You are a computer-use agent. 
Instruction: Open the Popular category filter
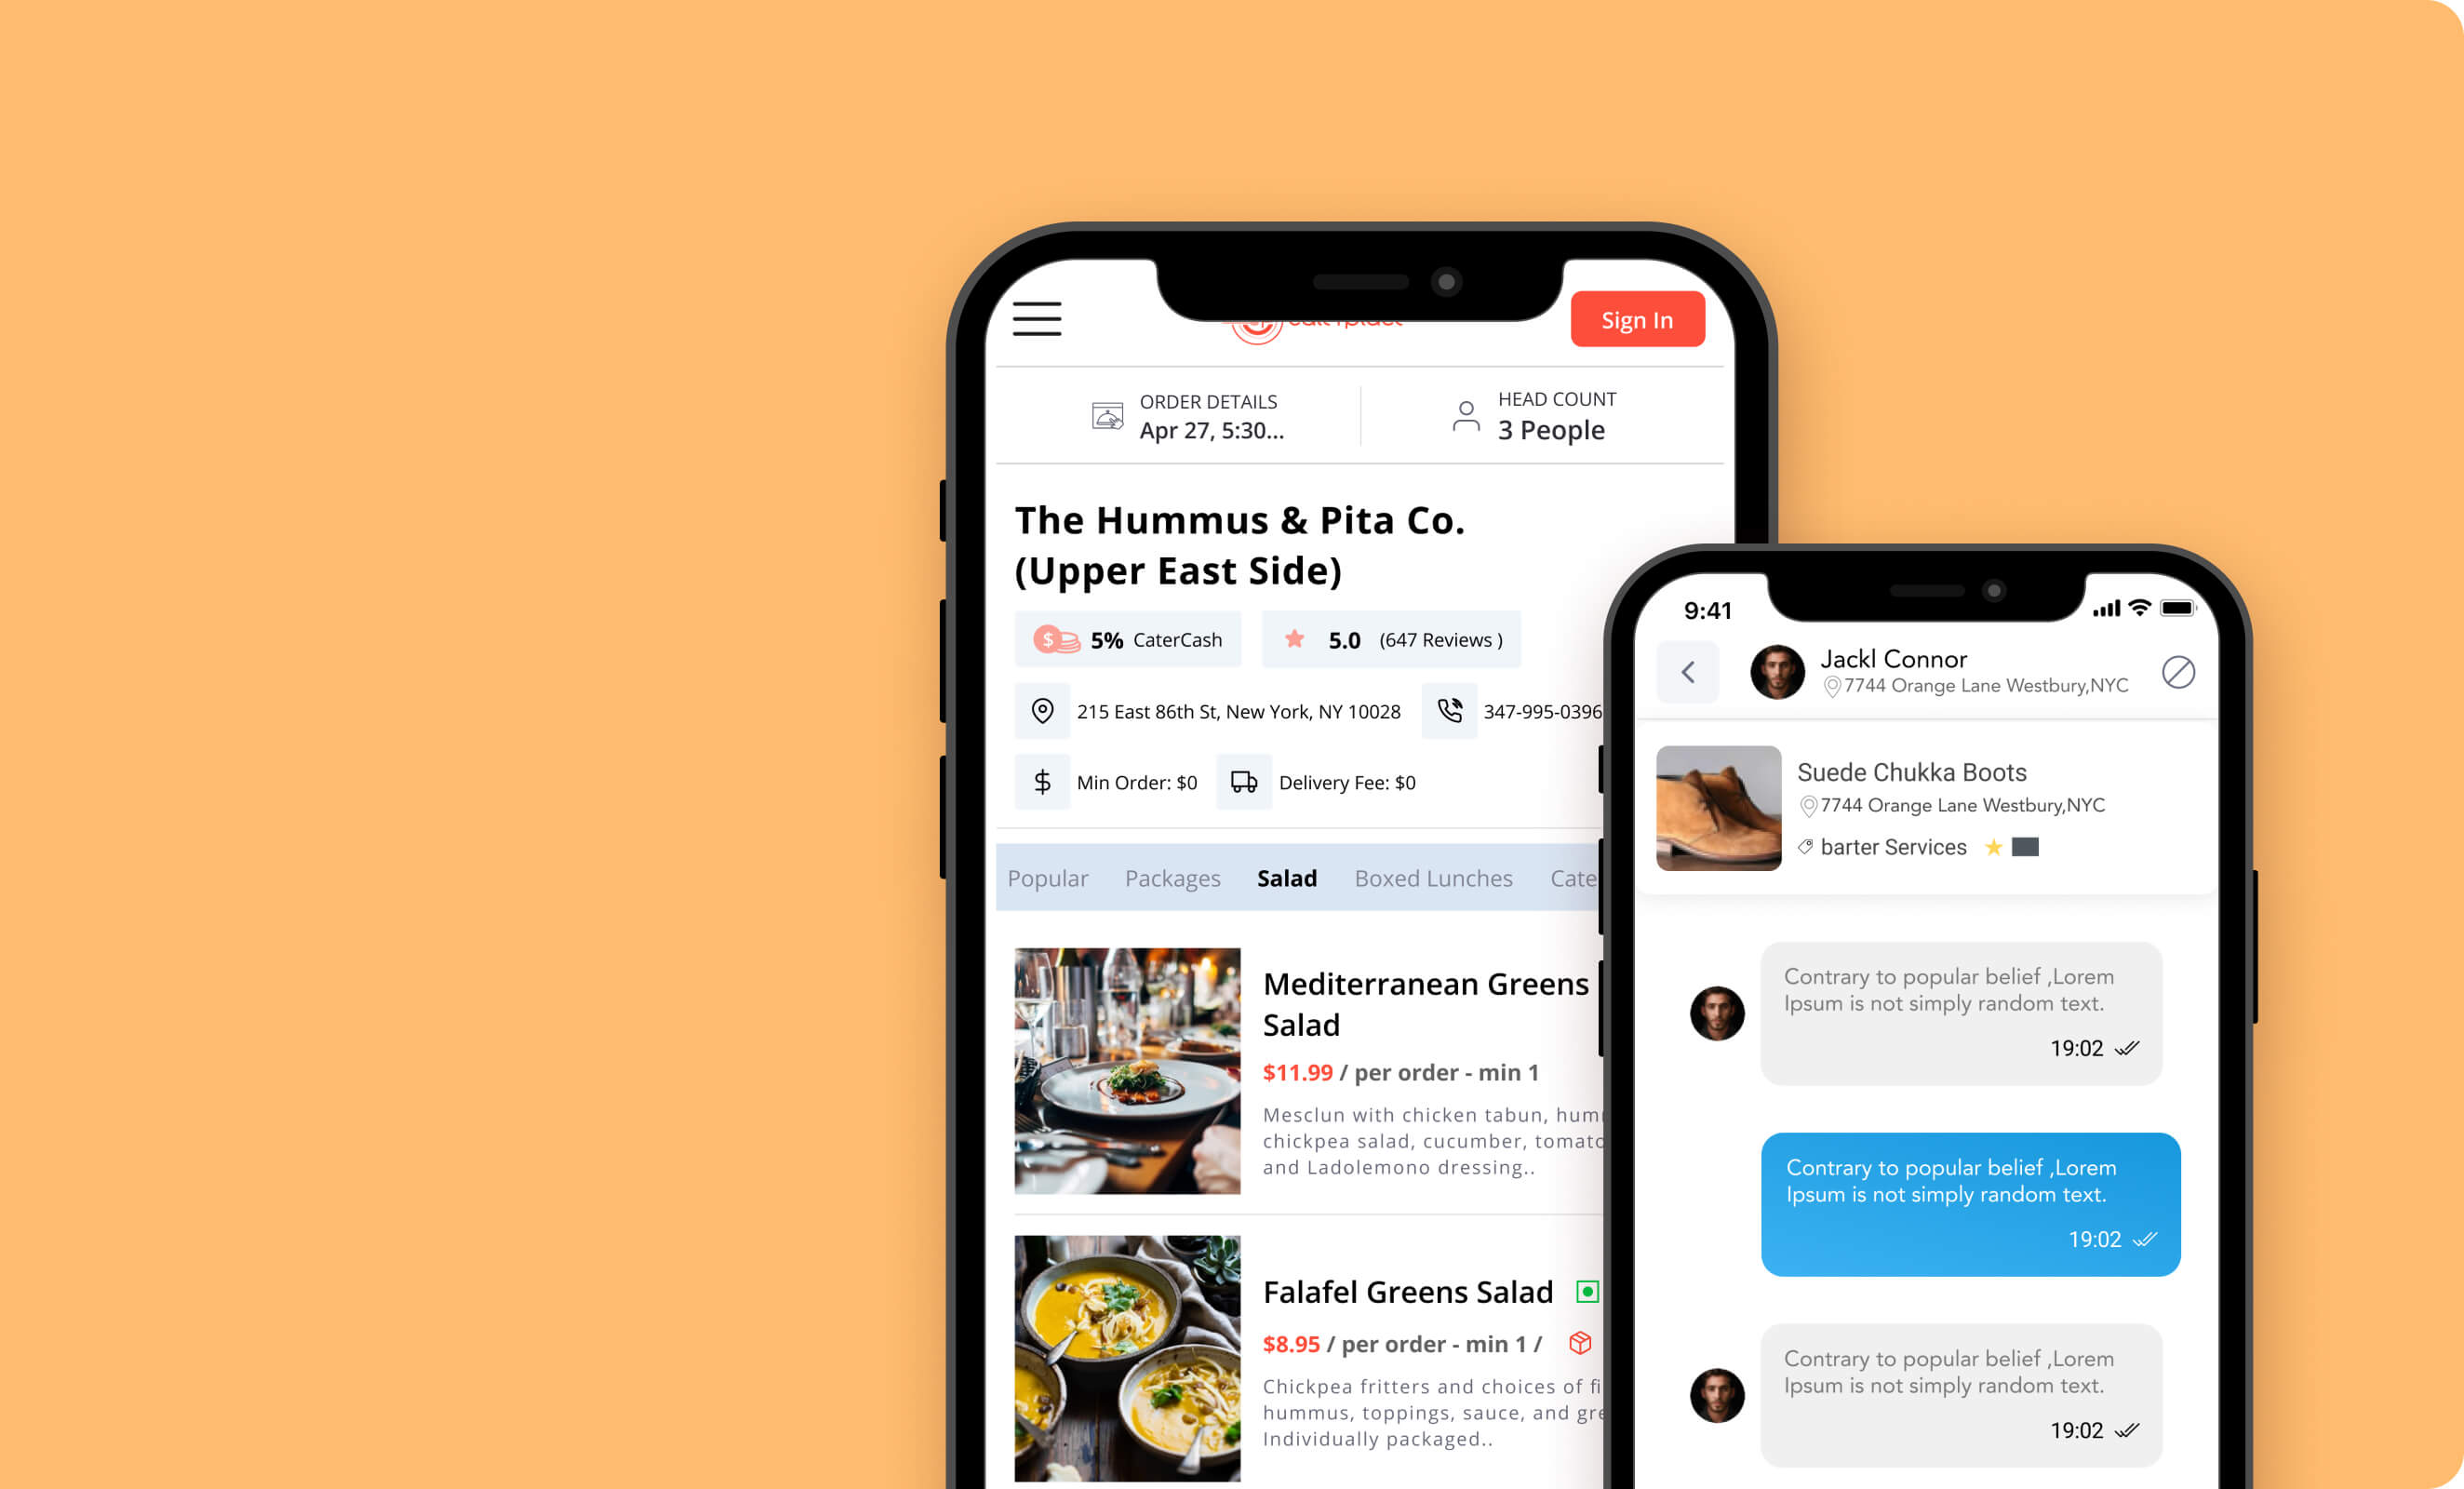1049,877
